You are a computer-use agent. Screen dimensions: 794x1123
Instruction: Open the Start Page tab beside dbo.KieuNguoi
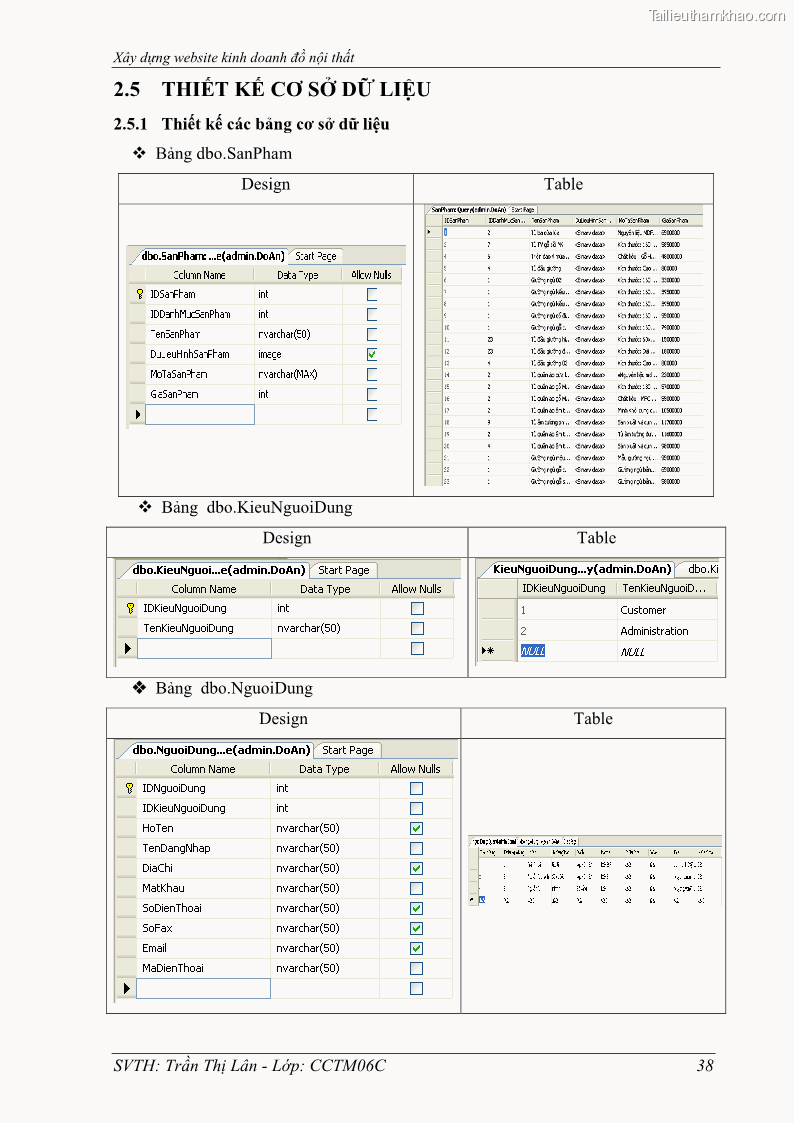(x=343, y=570)
